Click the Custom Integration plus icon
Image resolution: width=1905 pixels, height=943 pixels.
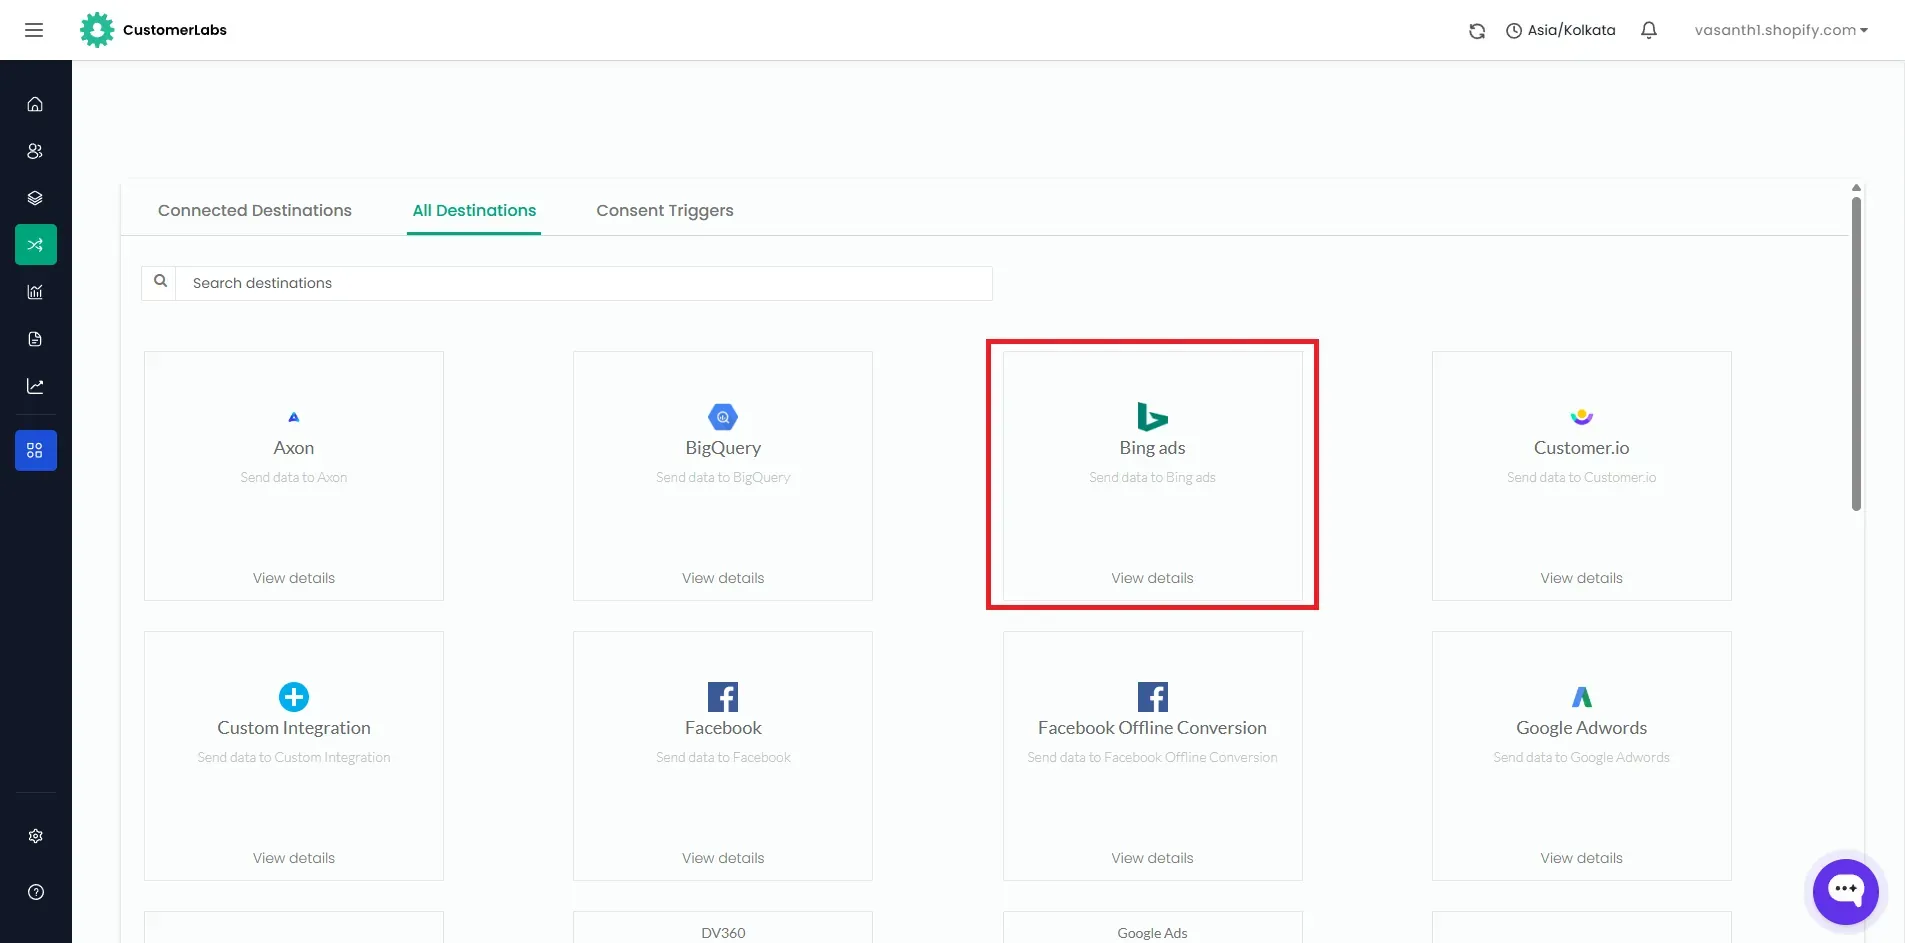294,697
